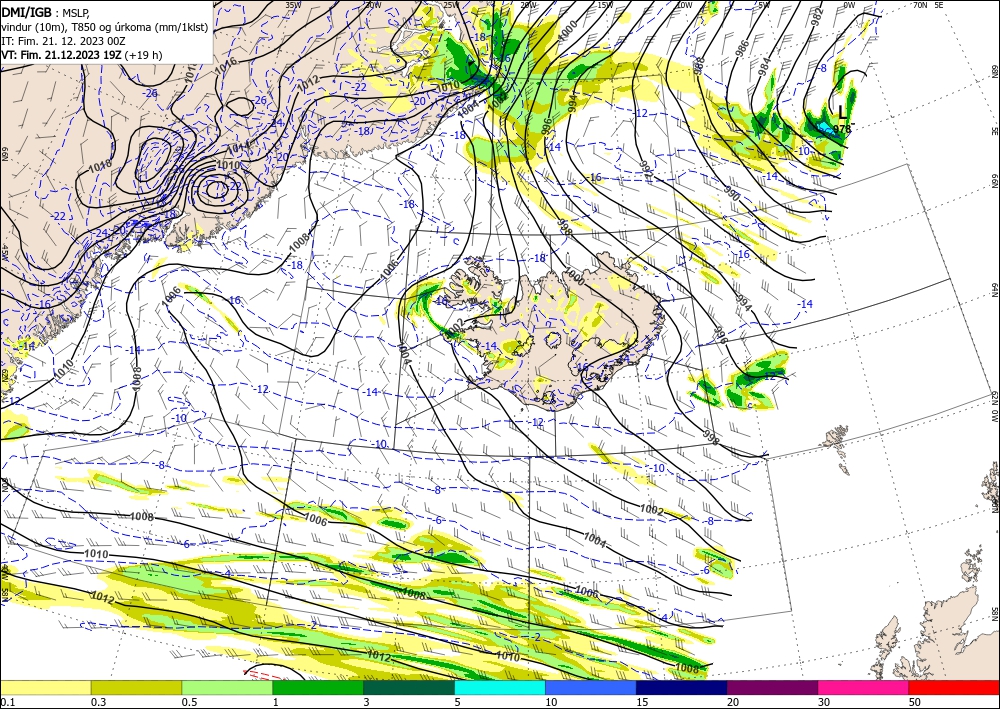Click the '978' pressure value beside the low
Image resolution: width=1000 pixels, height=709 pixels.
pyautogui.click(x=842, y=129)
